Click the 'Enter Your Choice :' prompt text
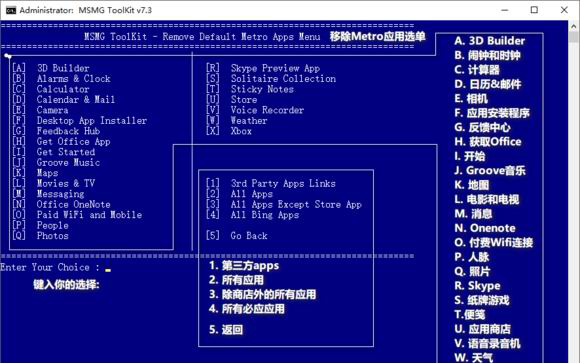The height and width of the screenshot is (363, 580). coord(50,267)
